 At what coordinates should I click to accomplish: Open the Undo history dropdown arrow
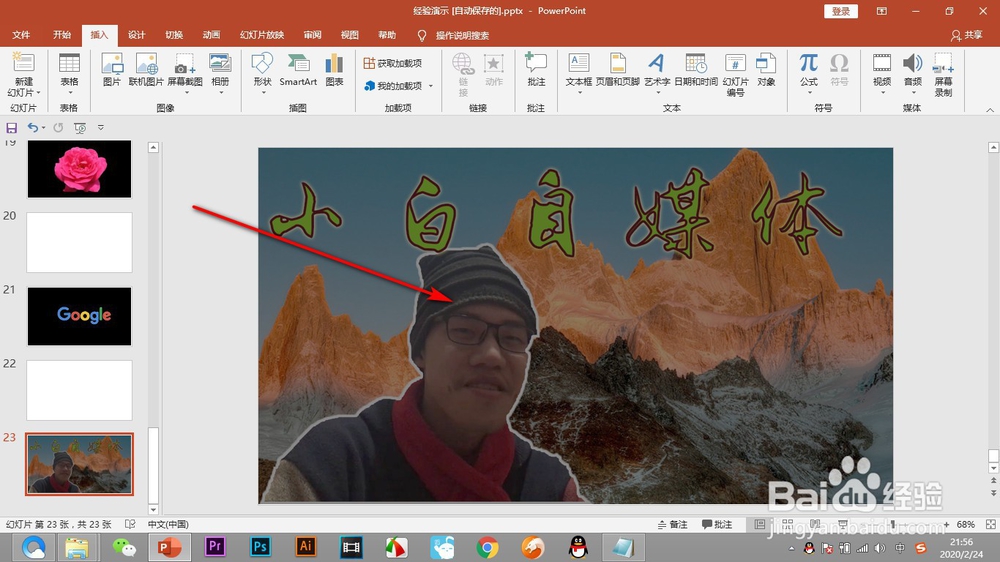click(x=43, y=128)
